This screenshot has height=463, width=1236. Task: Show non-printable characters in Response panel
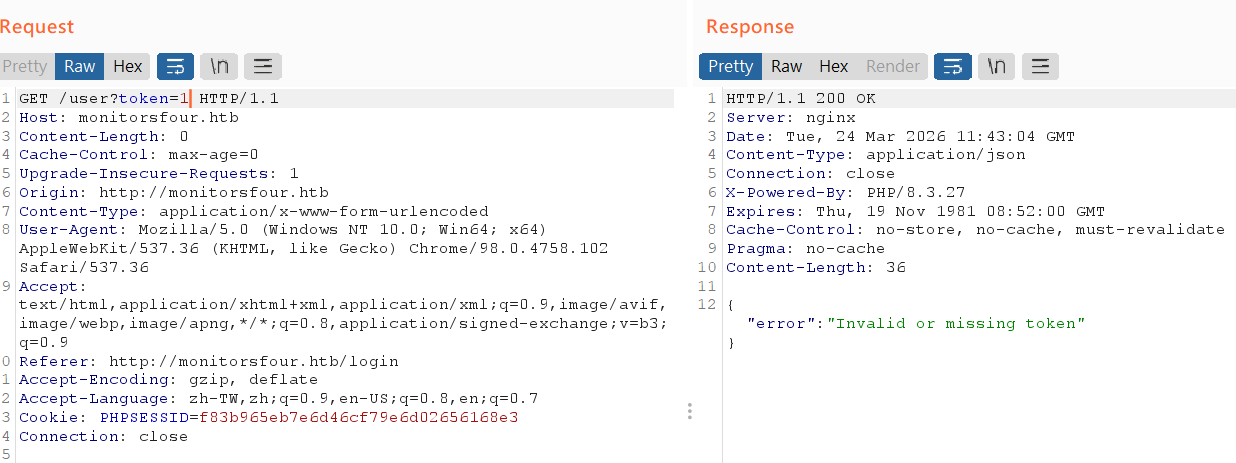tap(996, 67)
